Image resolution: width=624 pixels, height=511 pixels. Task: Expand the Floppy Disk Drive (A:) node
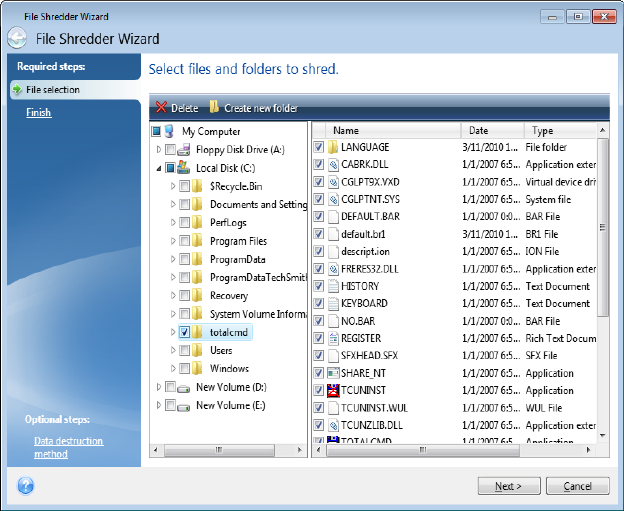159,150
